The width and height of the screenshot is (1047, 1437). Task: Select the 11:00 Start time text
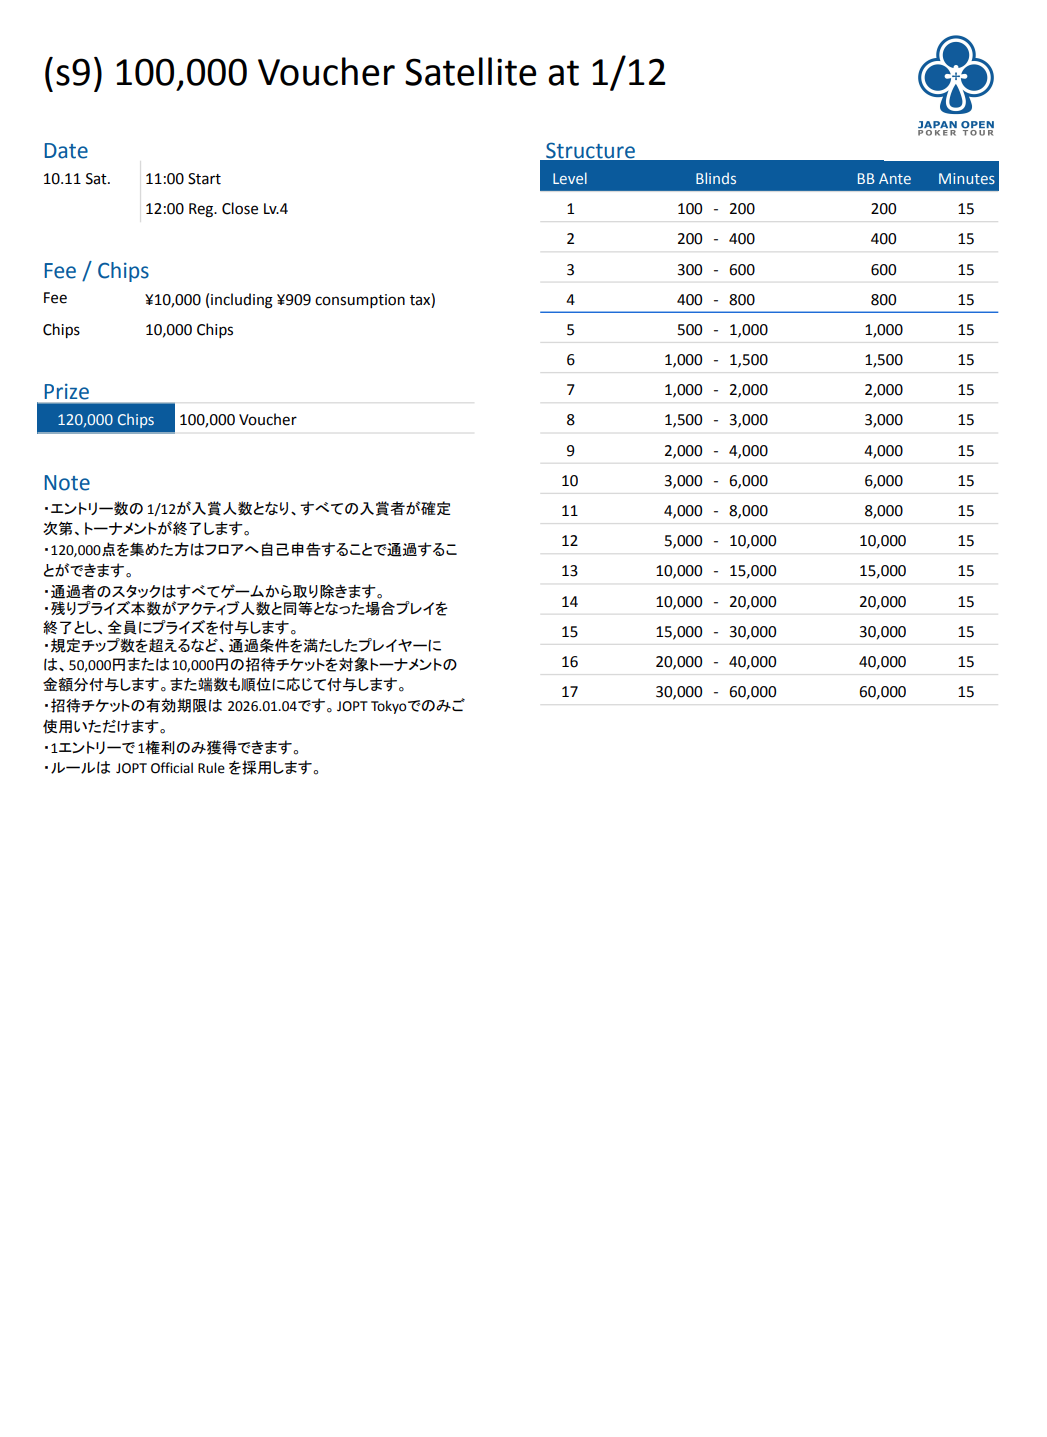(183, 179)
